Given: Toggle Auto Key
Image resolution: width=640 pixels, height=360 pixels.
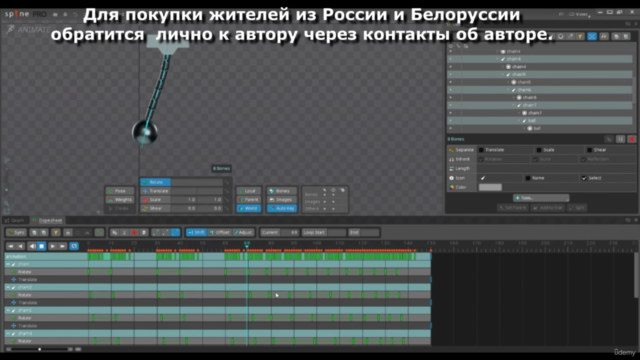Looking at the screenshot, I should tap(282, 208).
